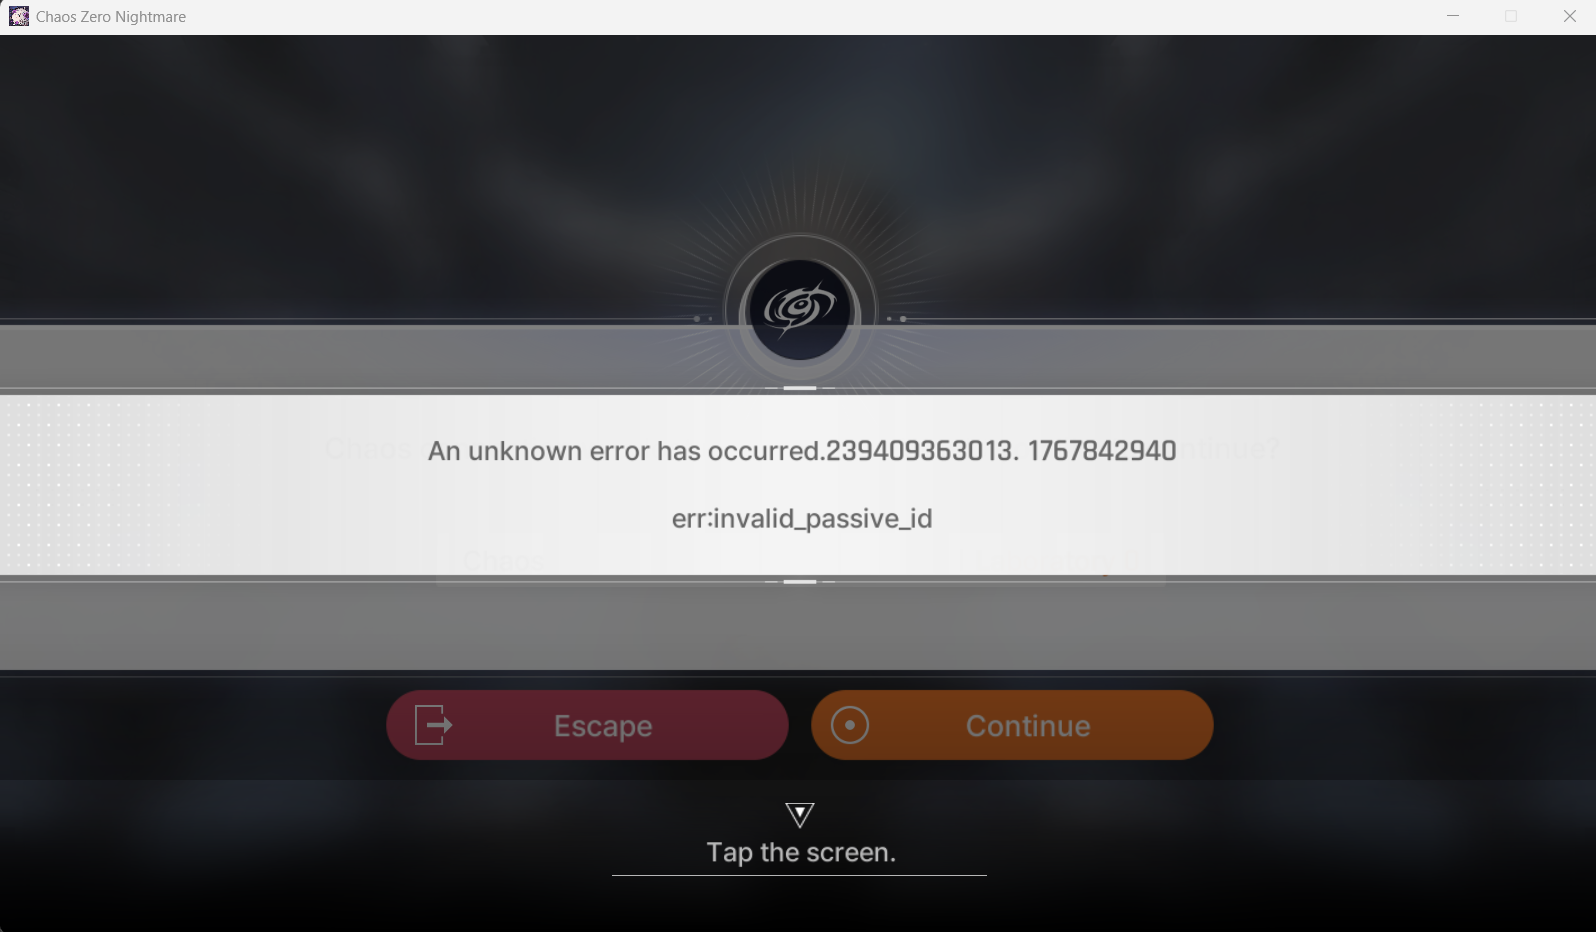Click the Escape exit-door icon
Screen dimensions: 1596x932
tap(434, 725)
